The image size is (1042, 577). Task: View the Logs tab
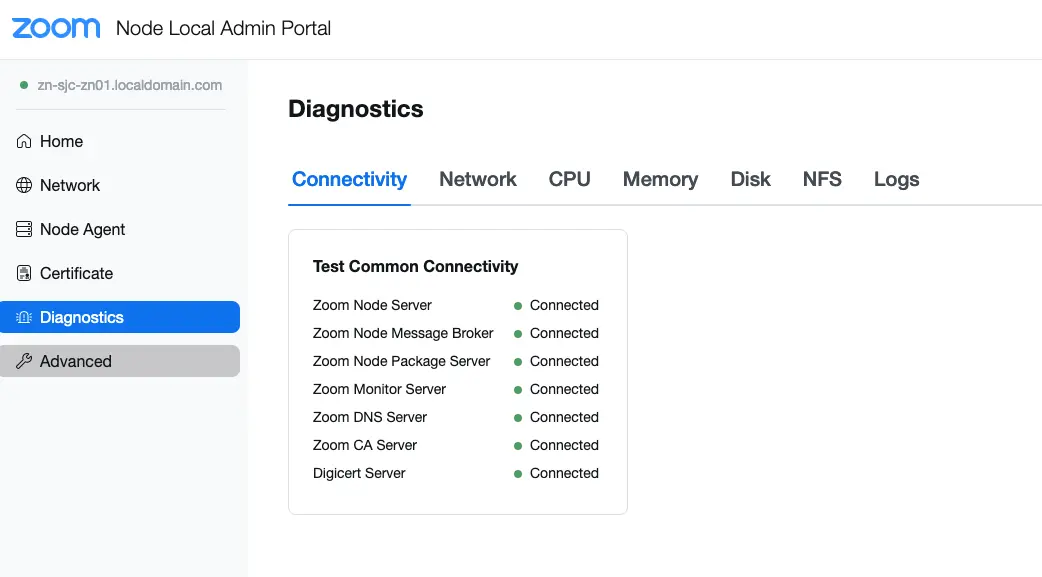[896, 180]
